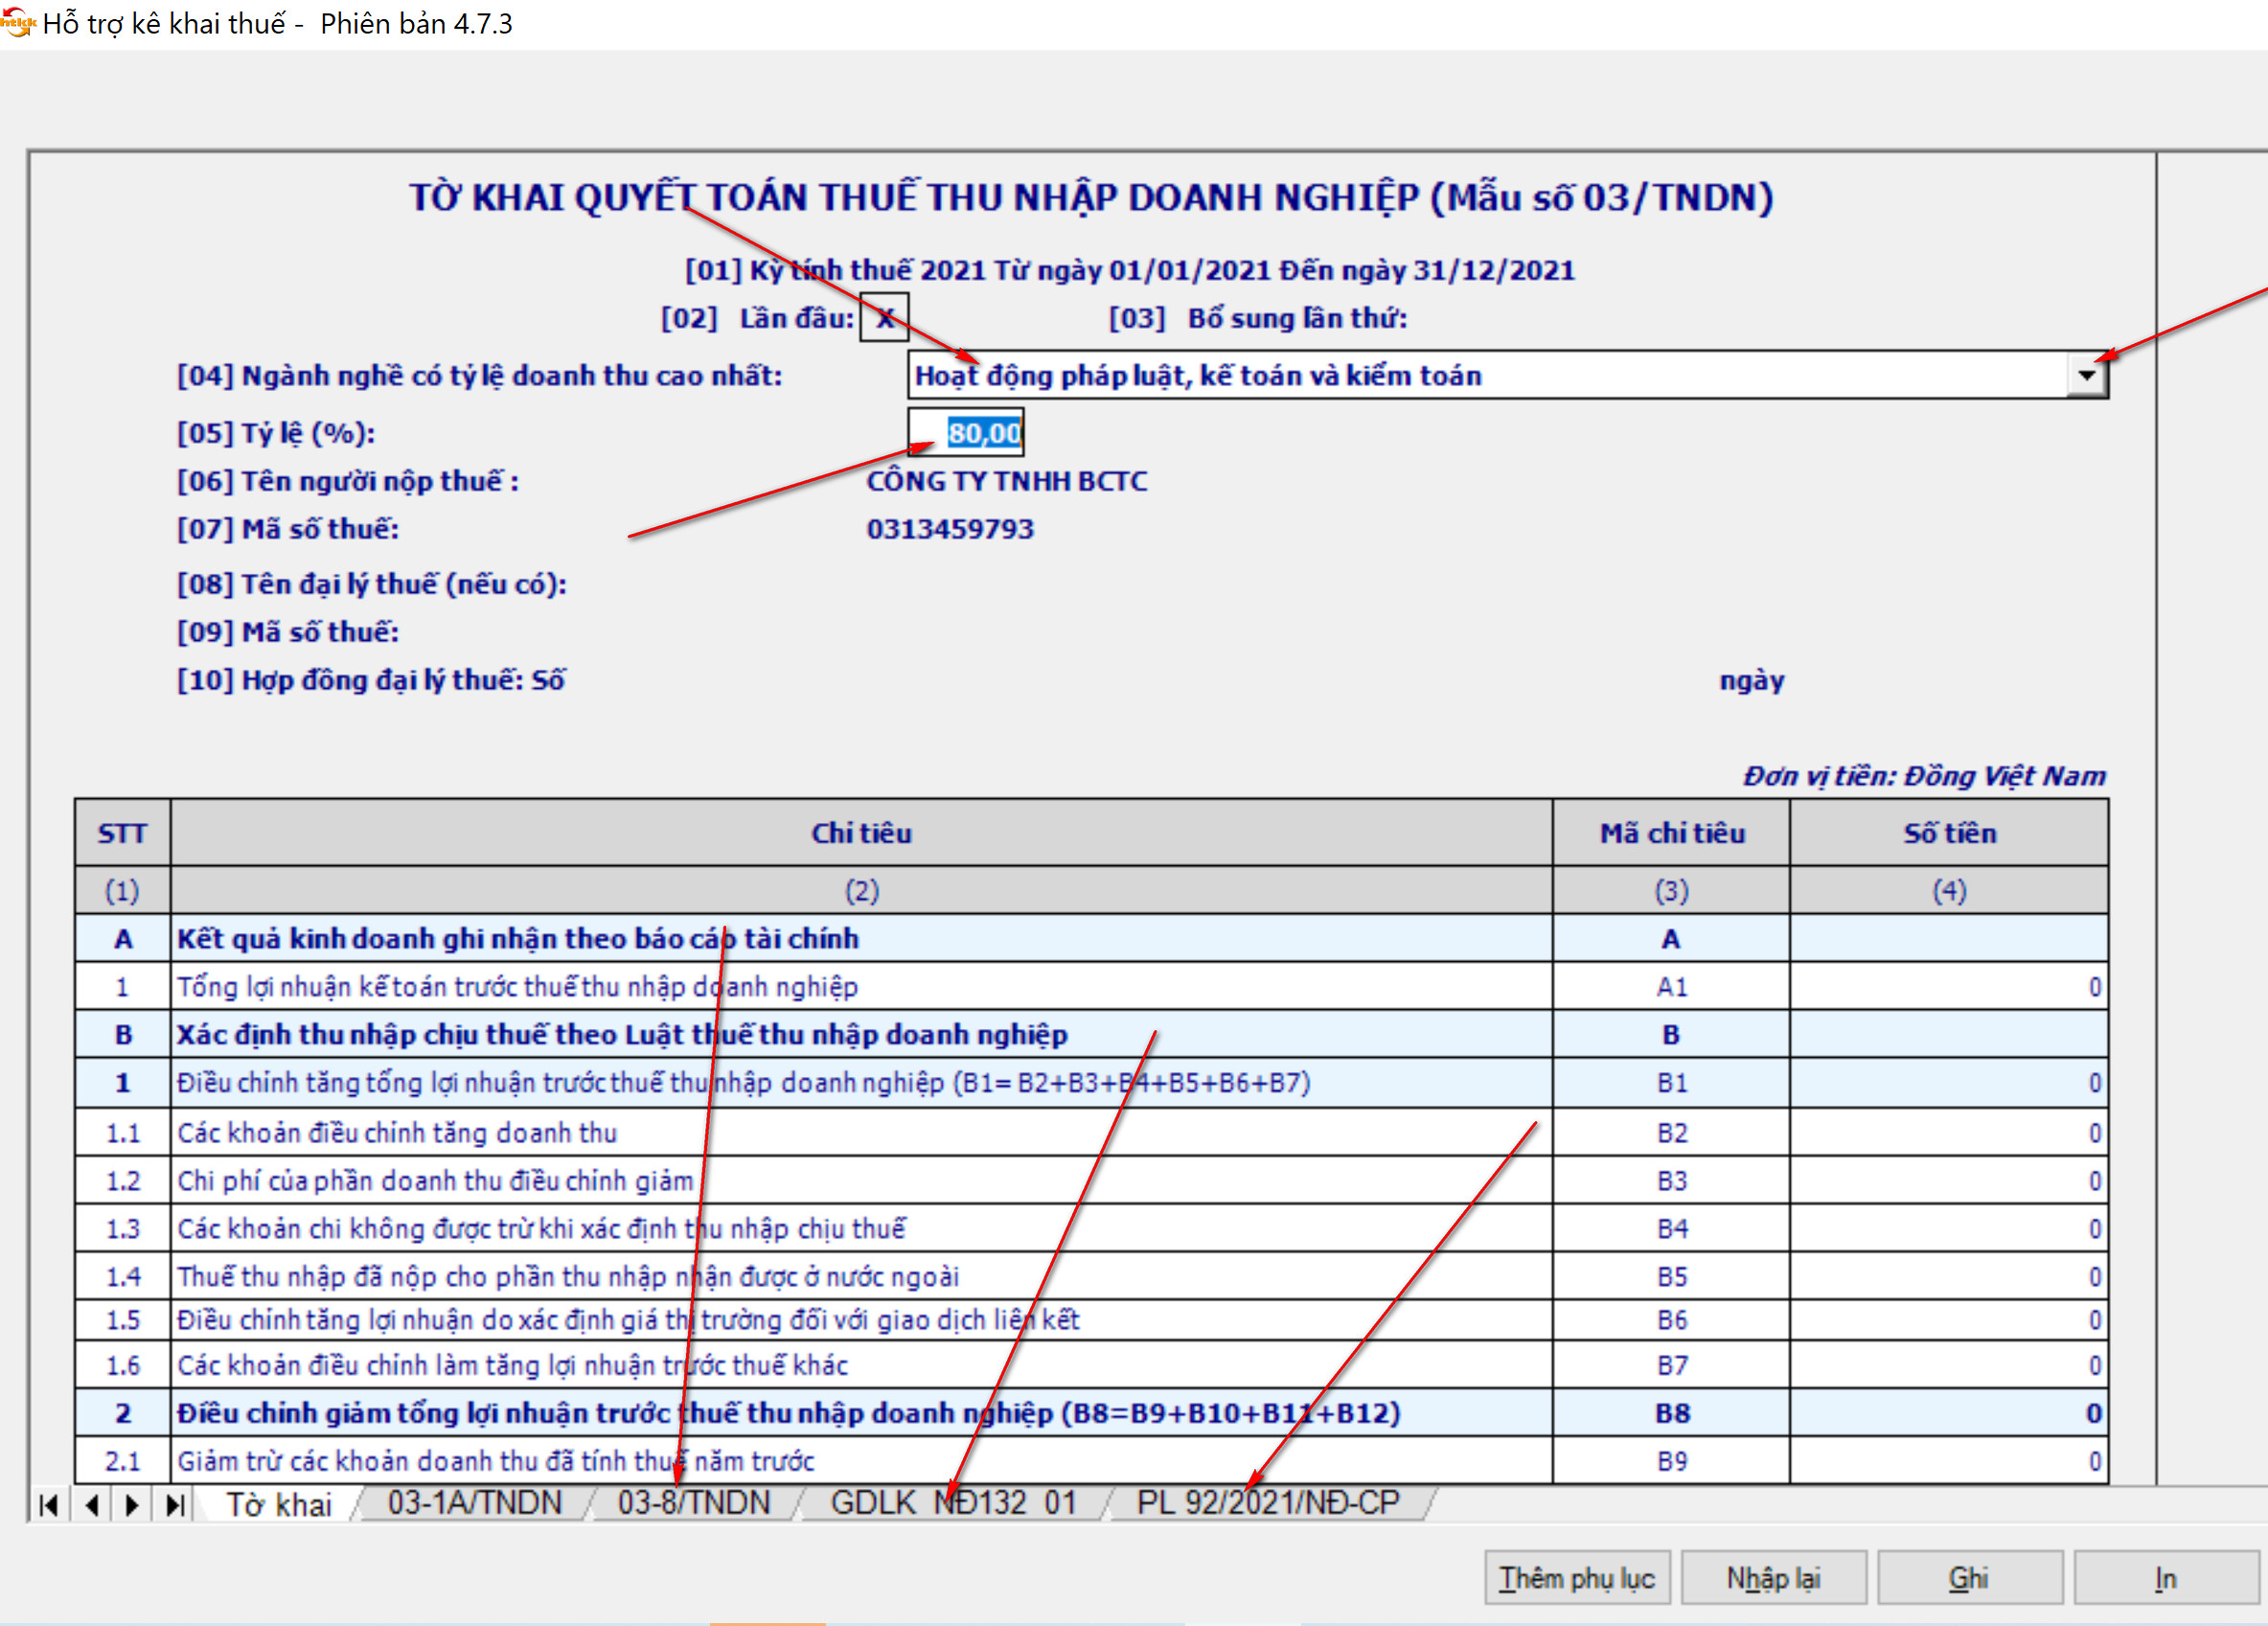
Task: Go to first sheet tab arrow
Action: coord(48,1505)
